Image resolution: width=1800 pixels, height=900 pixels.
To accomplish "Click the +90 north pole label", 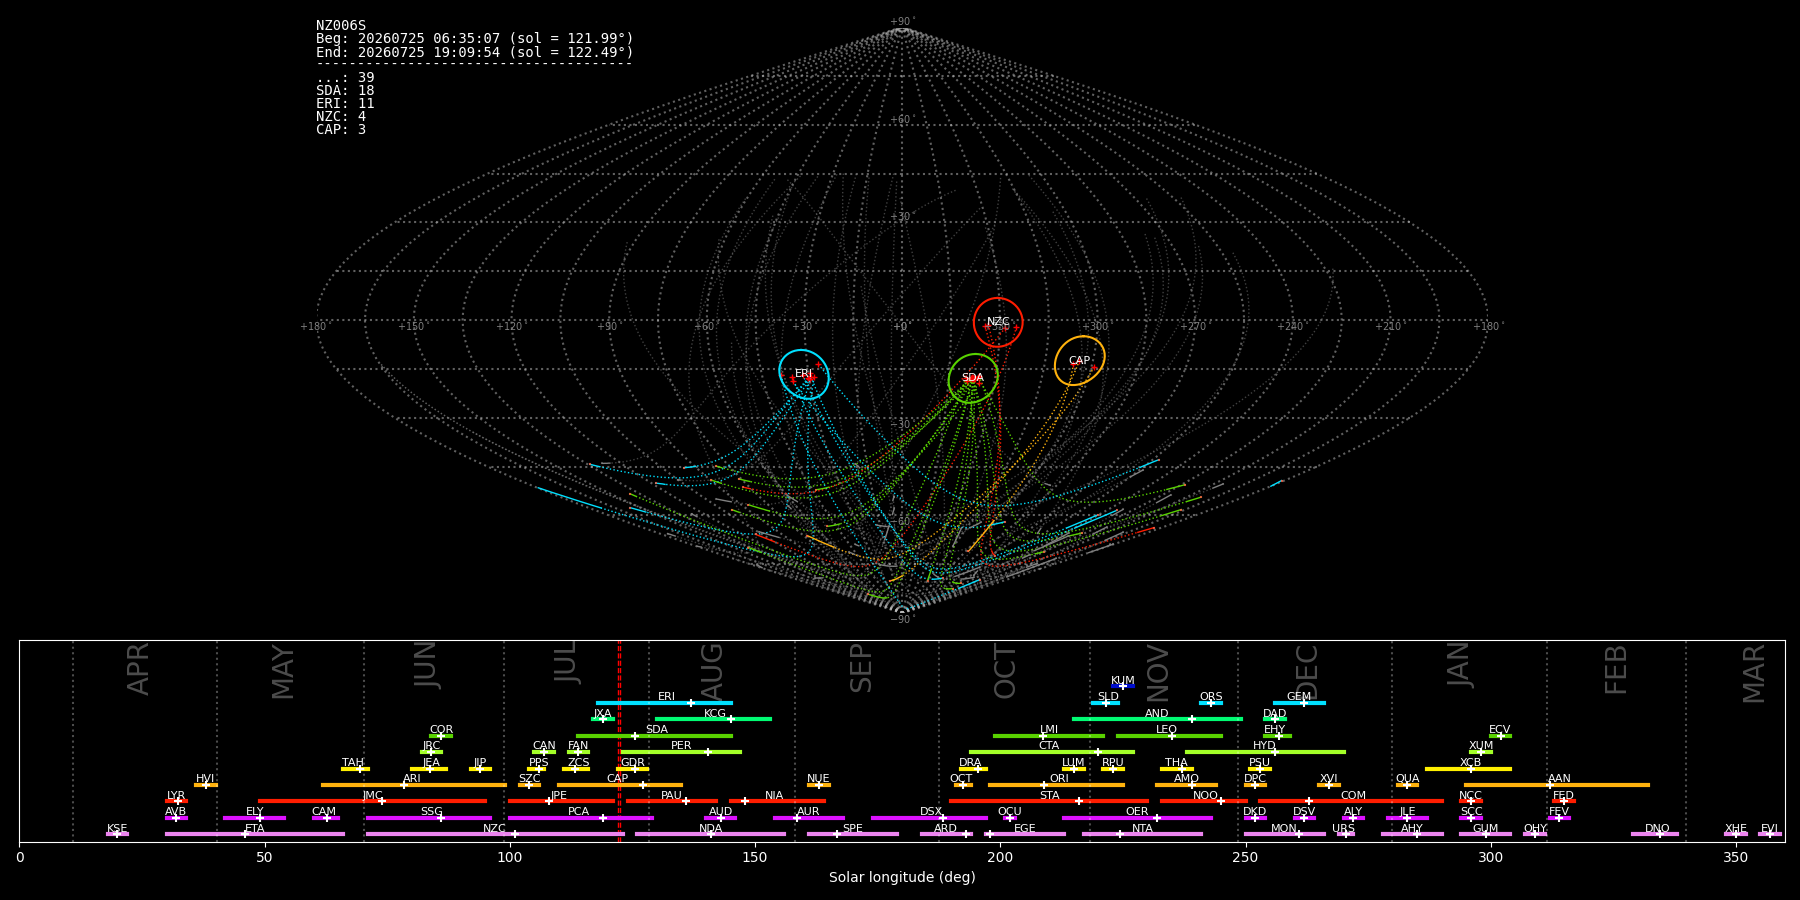I will [901, 22].
